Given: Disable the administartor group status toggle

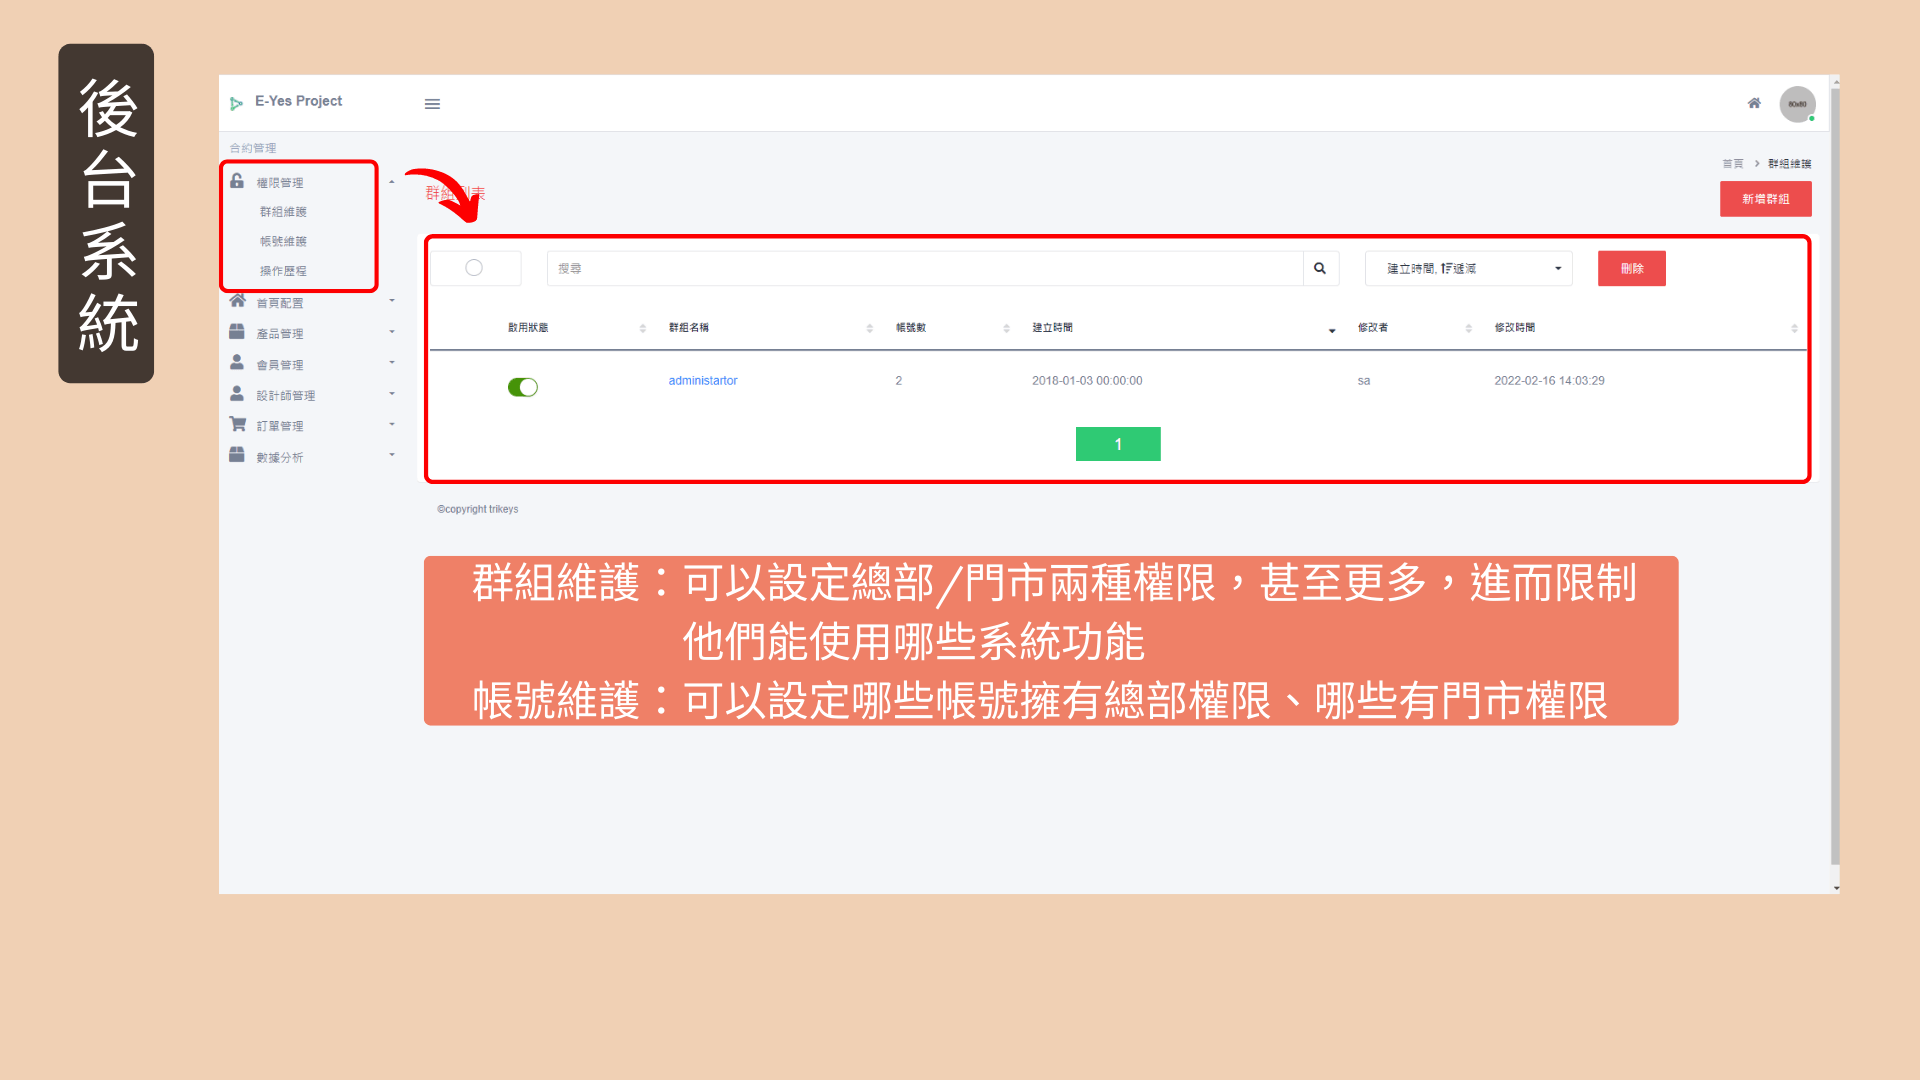Looking at the screenshot, I should coord(522,387).
